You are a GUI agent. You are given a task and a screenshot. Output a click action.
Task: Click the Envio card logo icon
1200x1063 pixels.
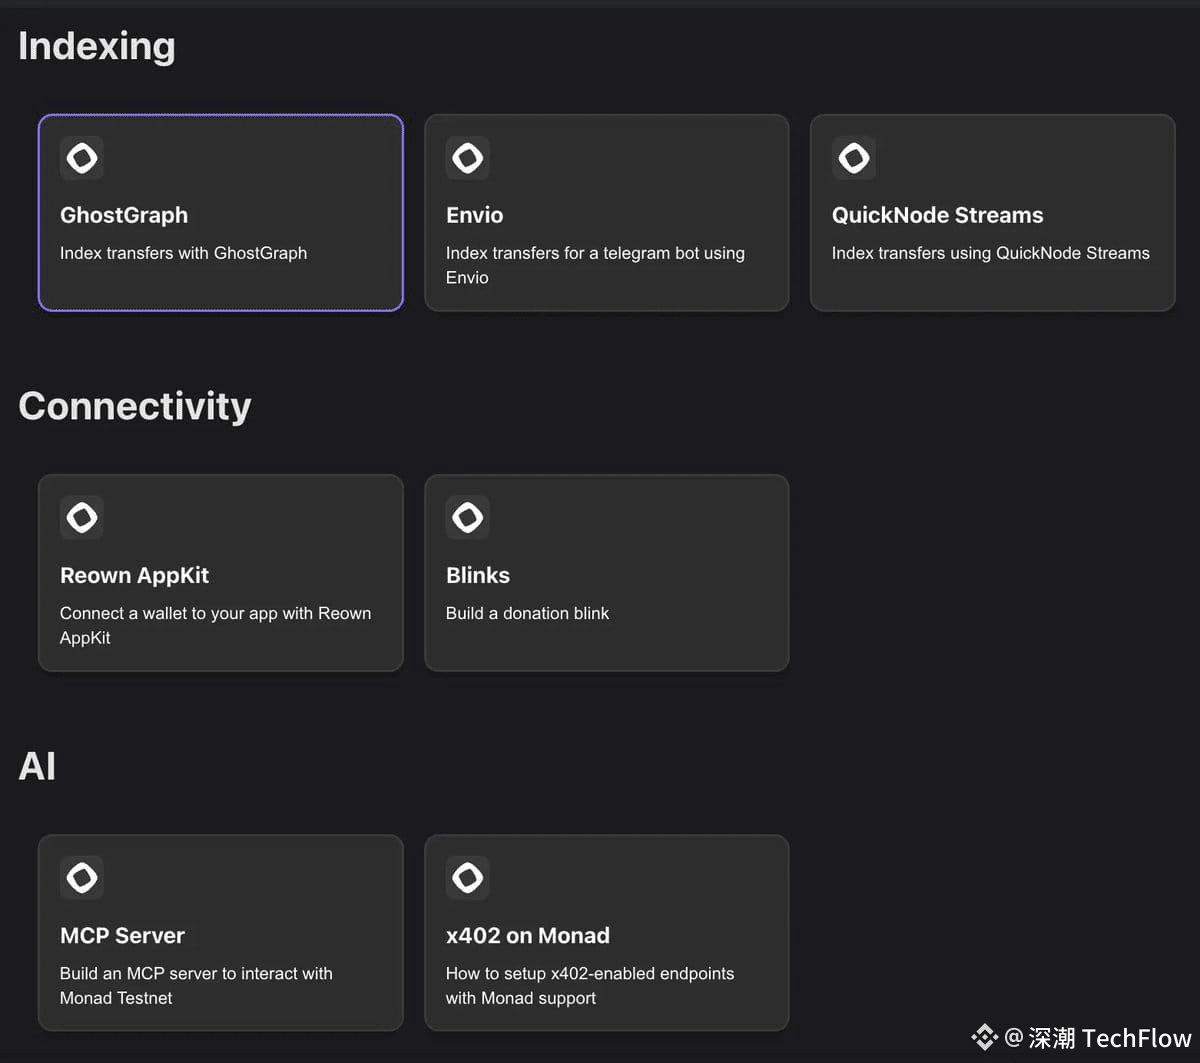click(467, 158)
